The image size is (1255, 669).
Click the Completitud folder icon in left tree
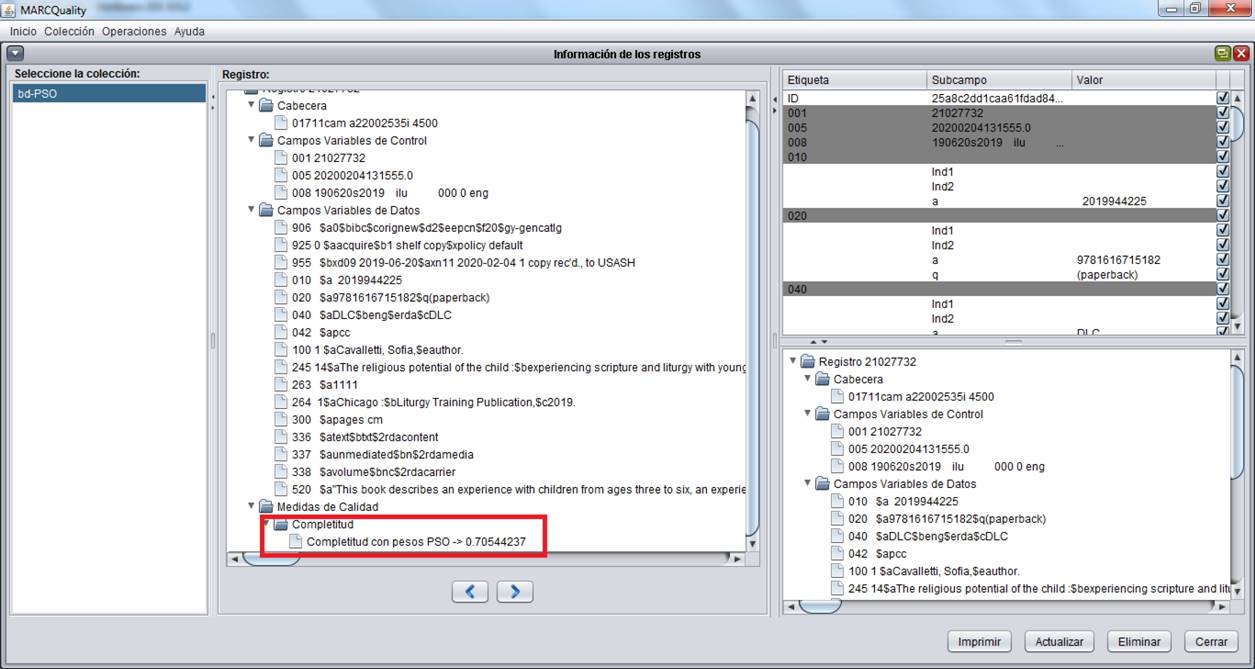click(x=280, y=524)
